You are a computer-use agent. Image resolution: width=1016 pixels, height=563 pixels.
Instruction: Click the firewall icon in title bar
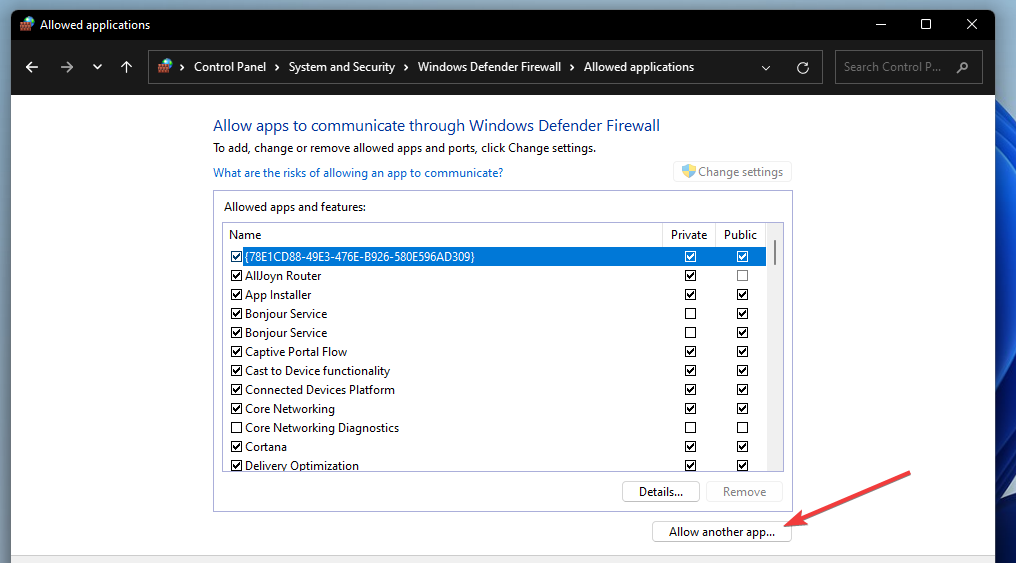point(27,25)
